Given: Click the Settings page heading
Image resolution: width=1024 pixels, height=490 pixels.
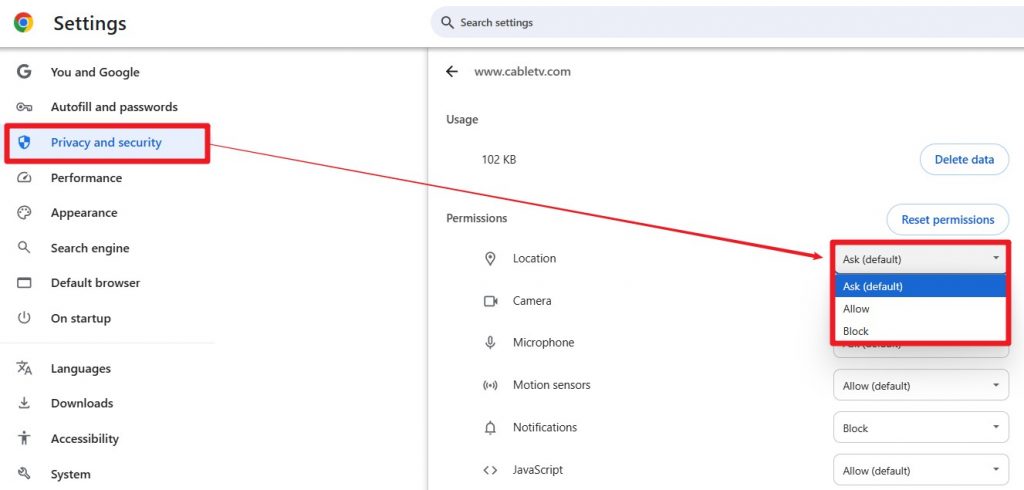Looking at the screenshot, I should tap(90, 24).
